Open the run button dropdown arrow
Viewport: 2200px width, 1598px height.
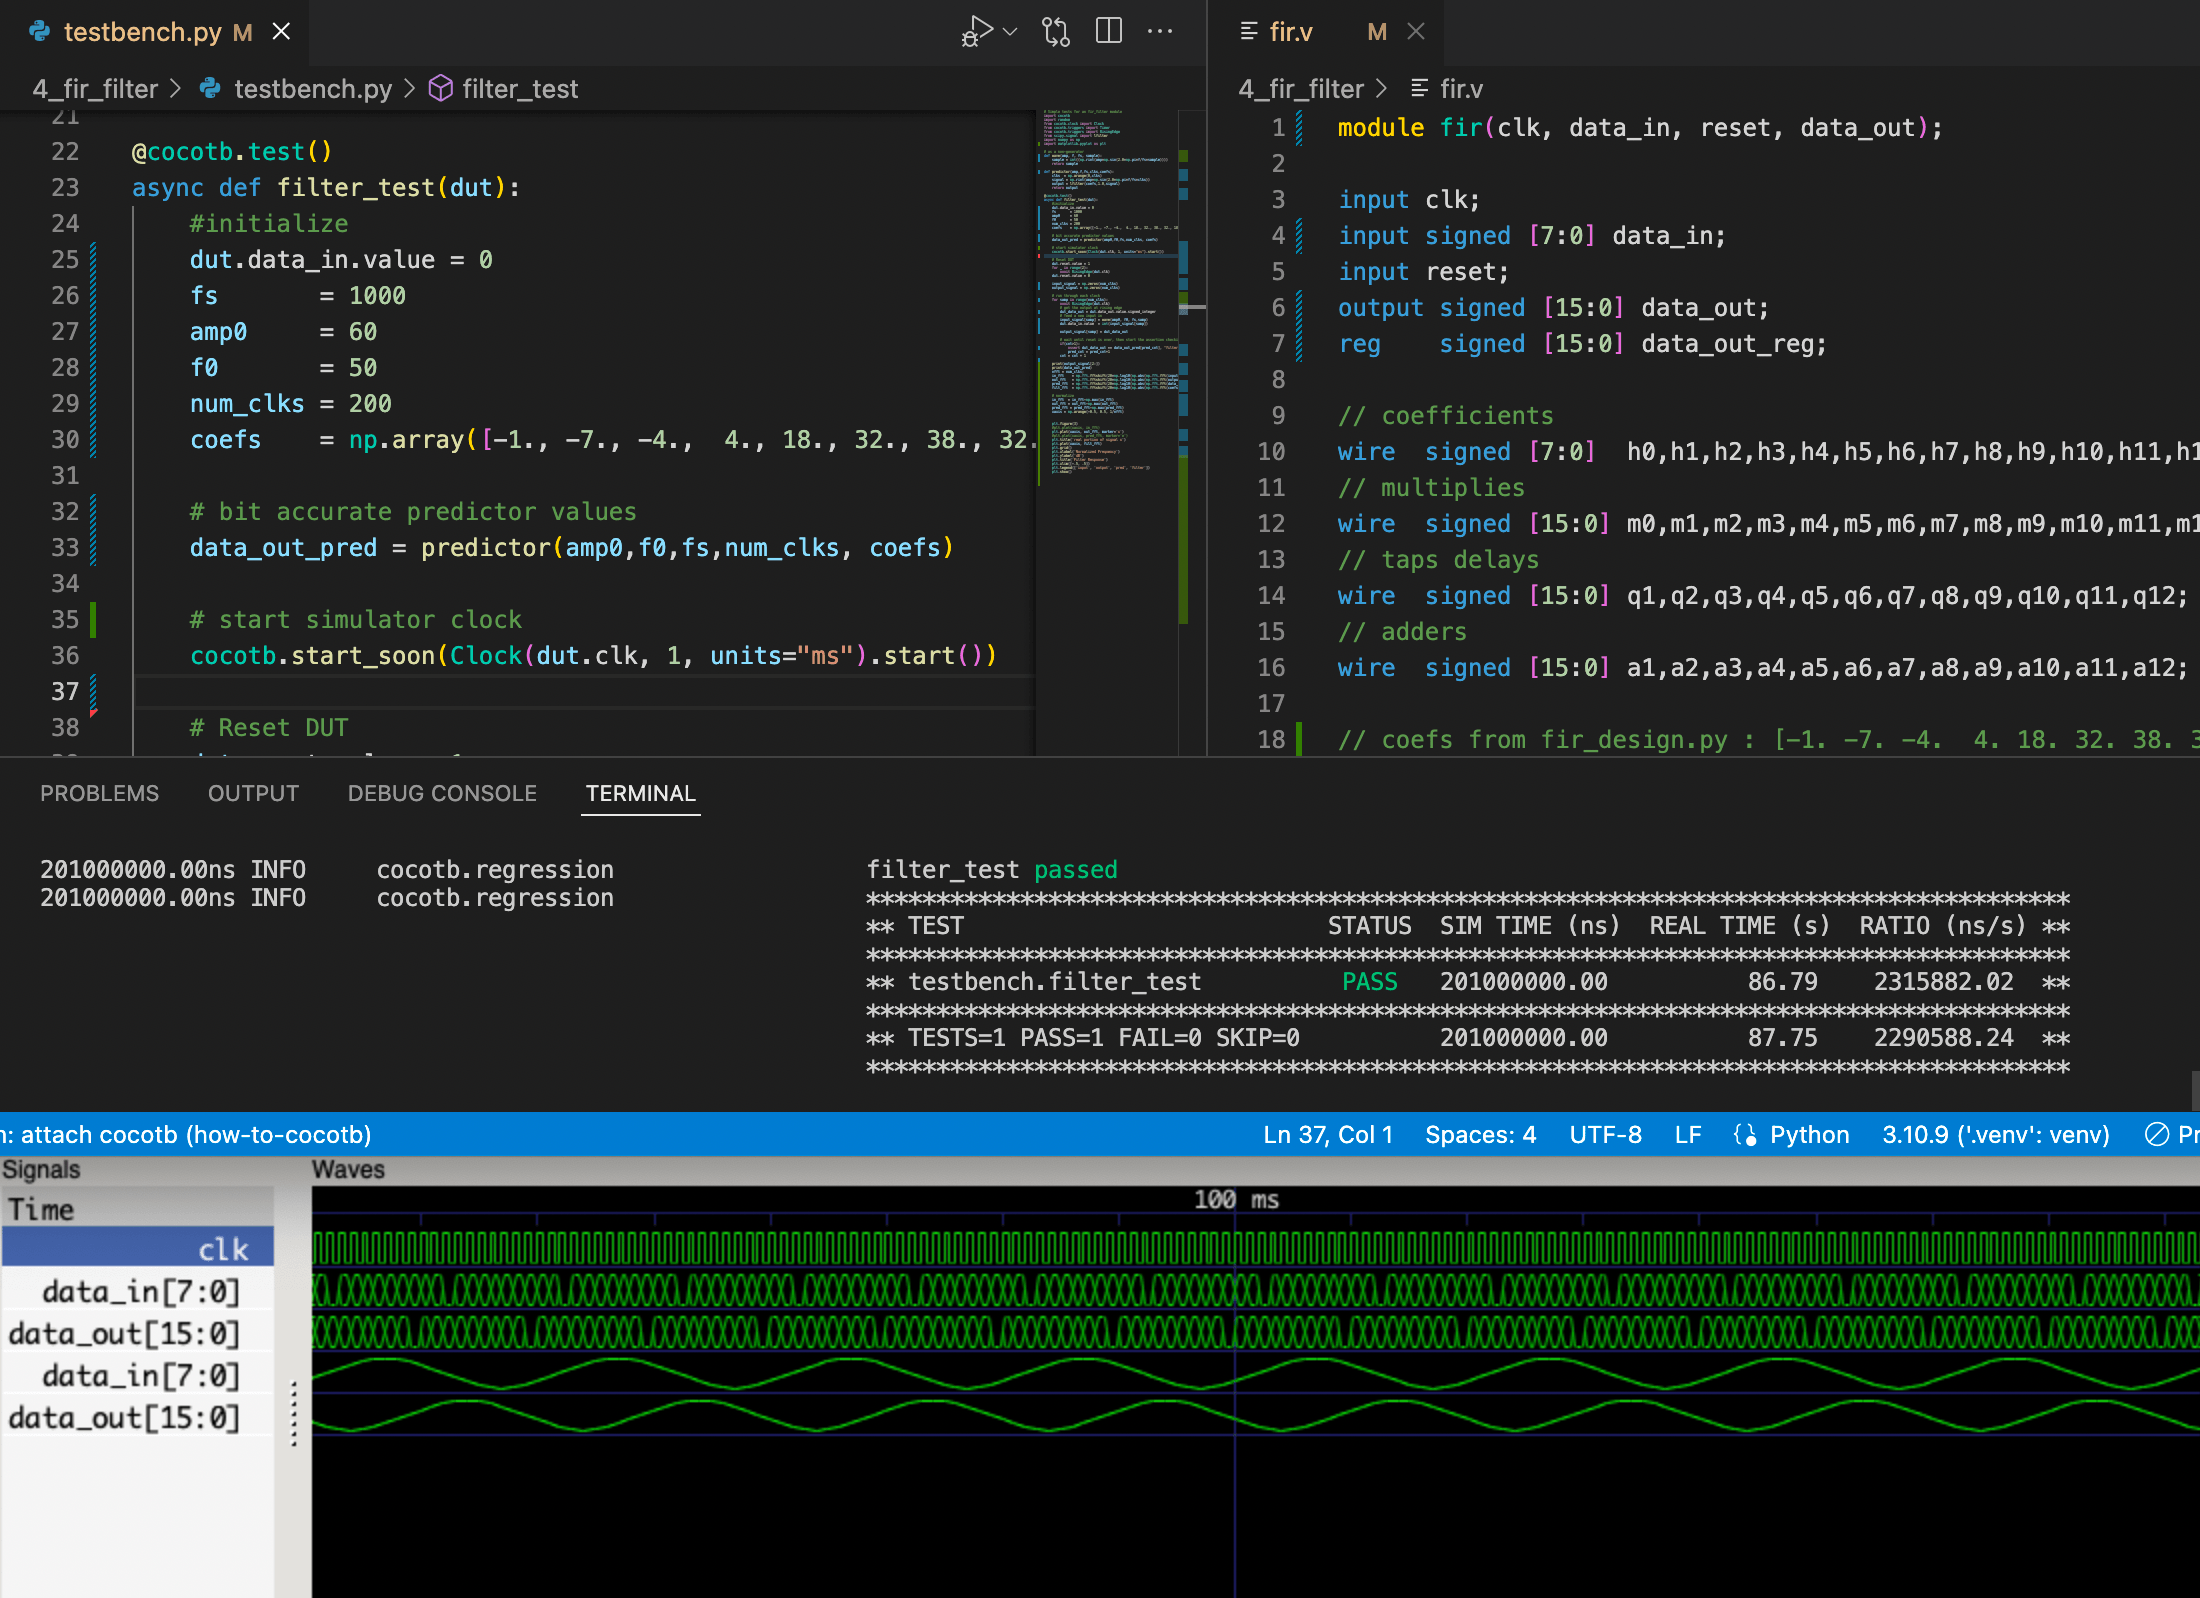(x=1010, y=31)
